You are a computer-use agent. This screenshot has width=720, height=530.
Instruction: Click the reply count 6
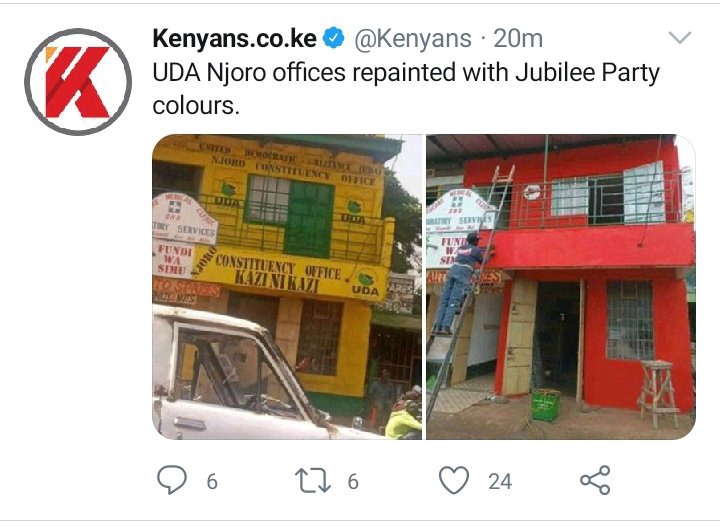click(212, 482)
